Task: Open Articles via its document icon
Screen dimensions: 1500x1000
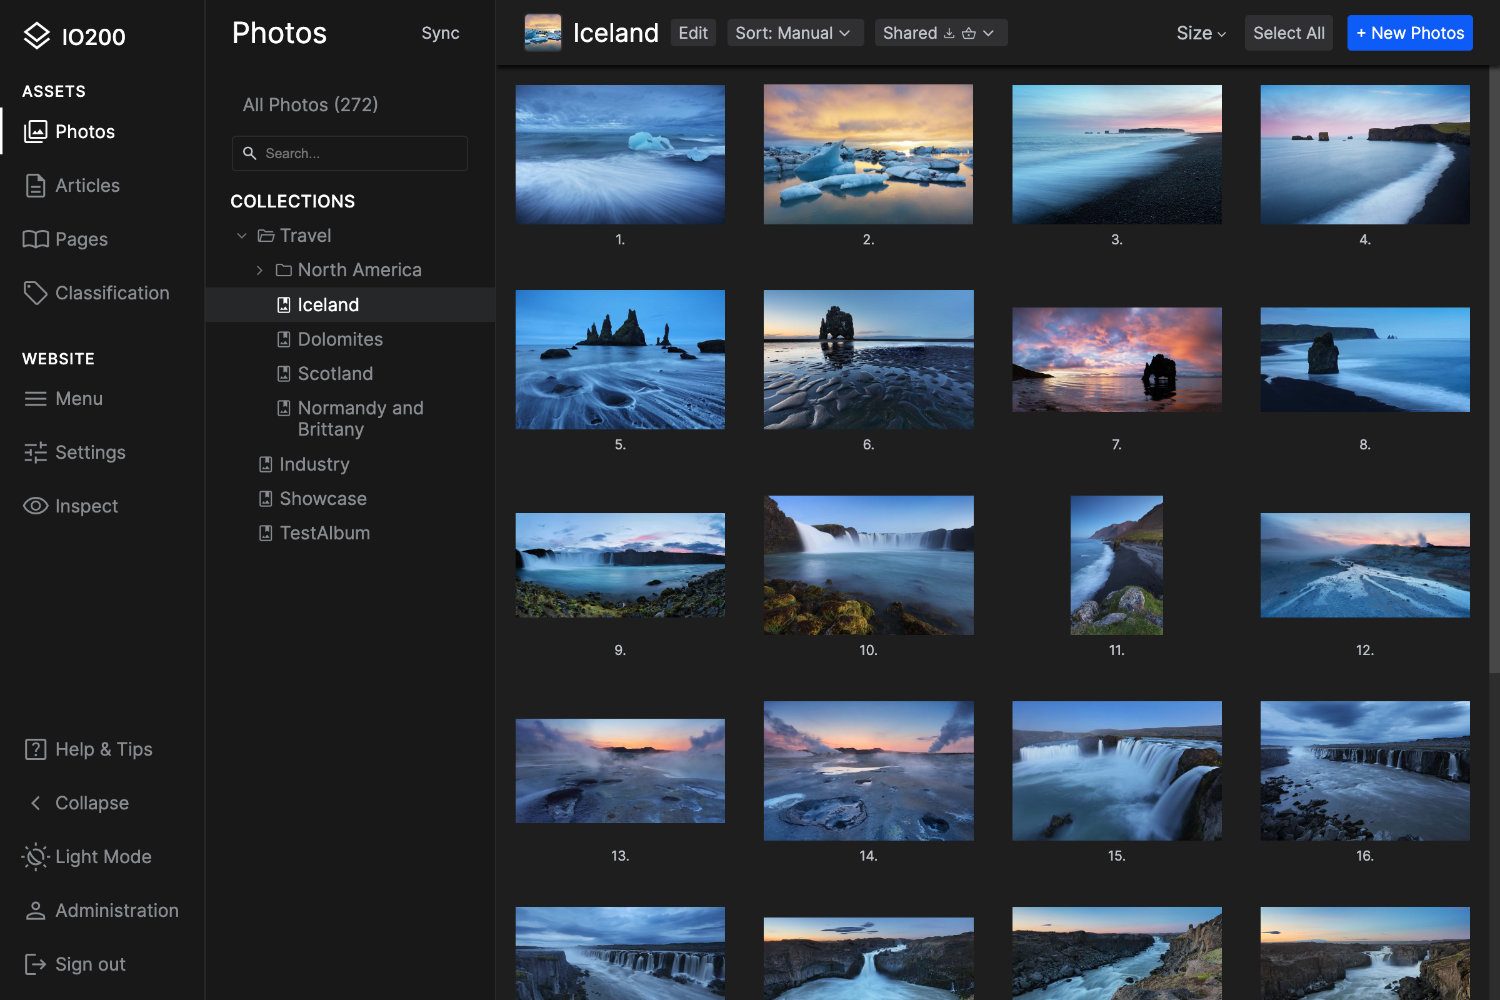Action: (36, 185)
